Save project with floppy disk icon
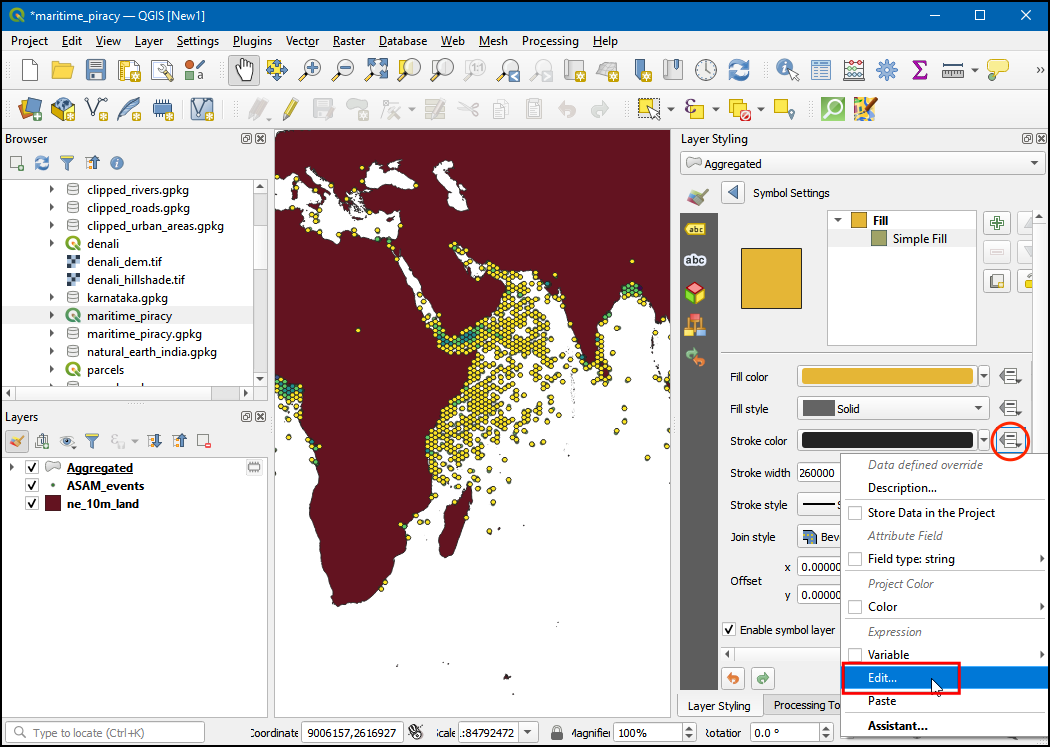The width and height of the screenshot is (1050, 747). (95, 70)
